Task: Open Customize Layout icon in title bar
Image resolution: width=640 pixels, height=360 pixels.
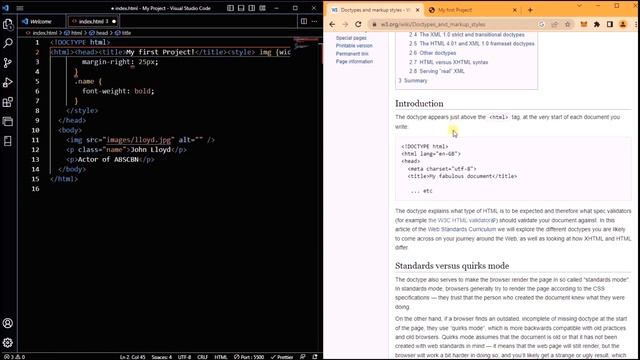Action: tap(262, 8)
